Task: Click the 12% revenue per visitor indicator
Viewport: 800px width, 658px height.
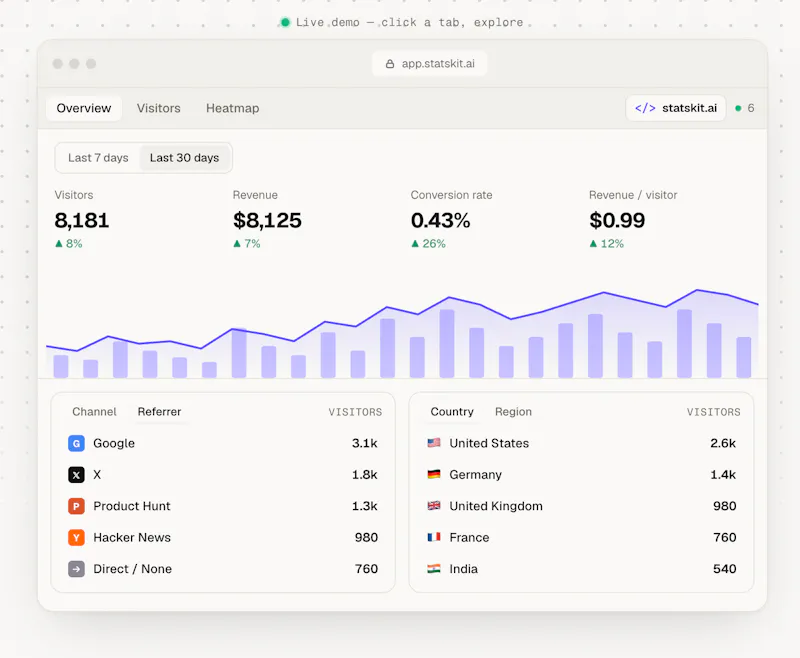Action: pyautogui.click(x=607, y=244)
